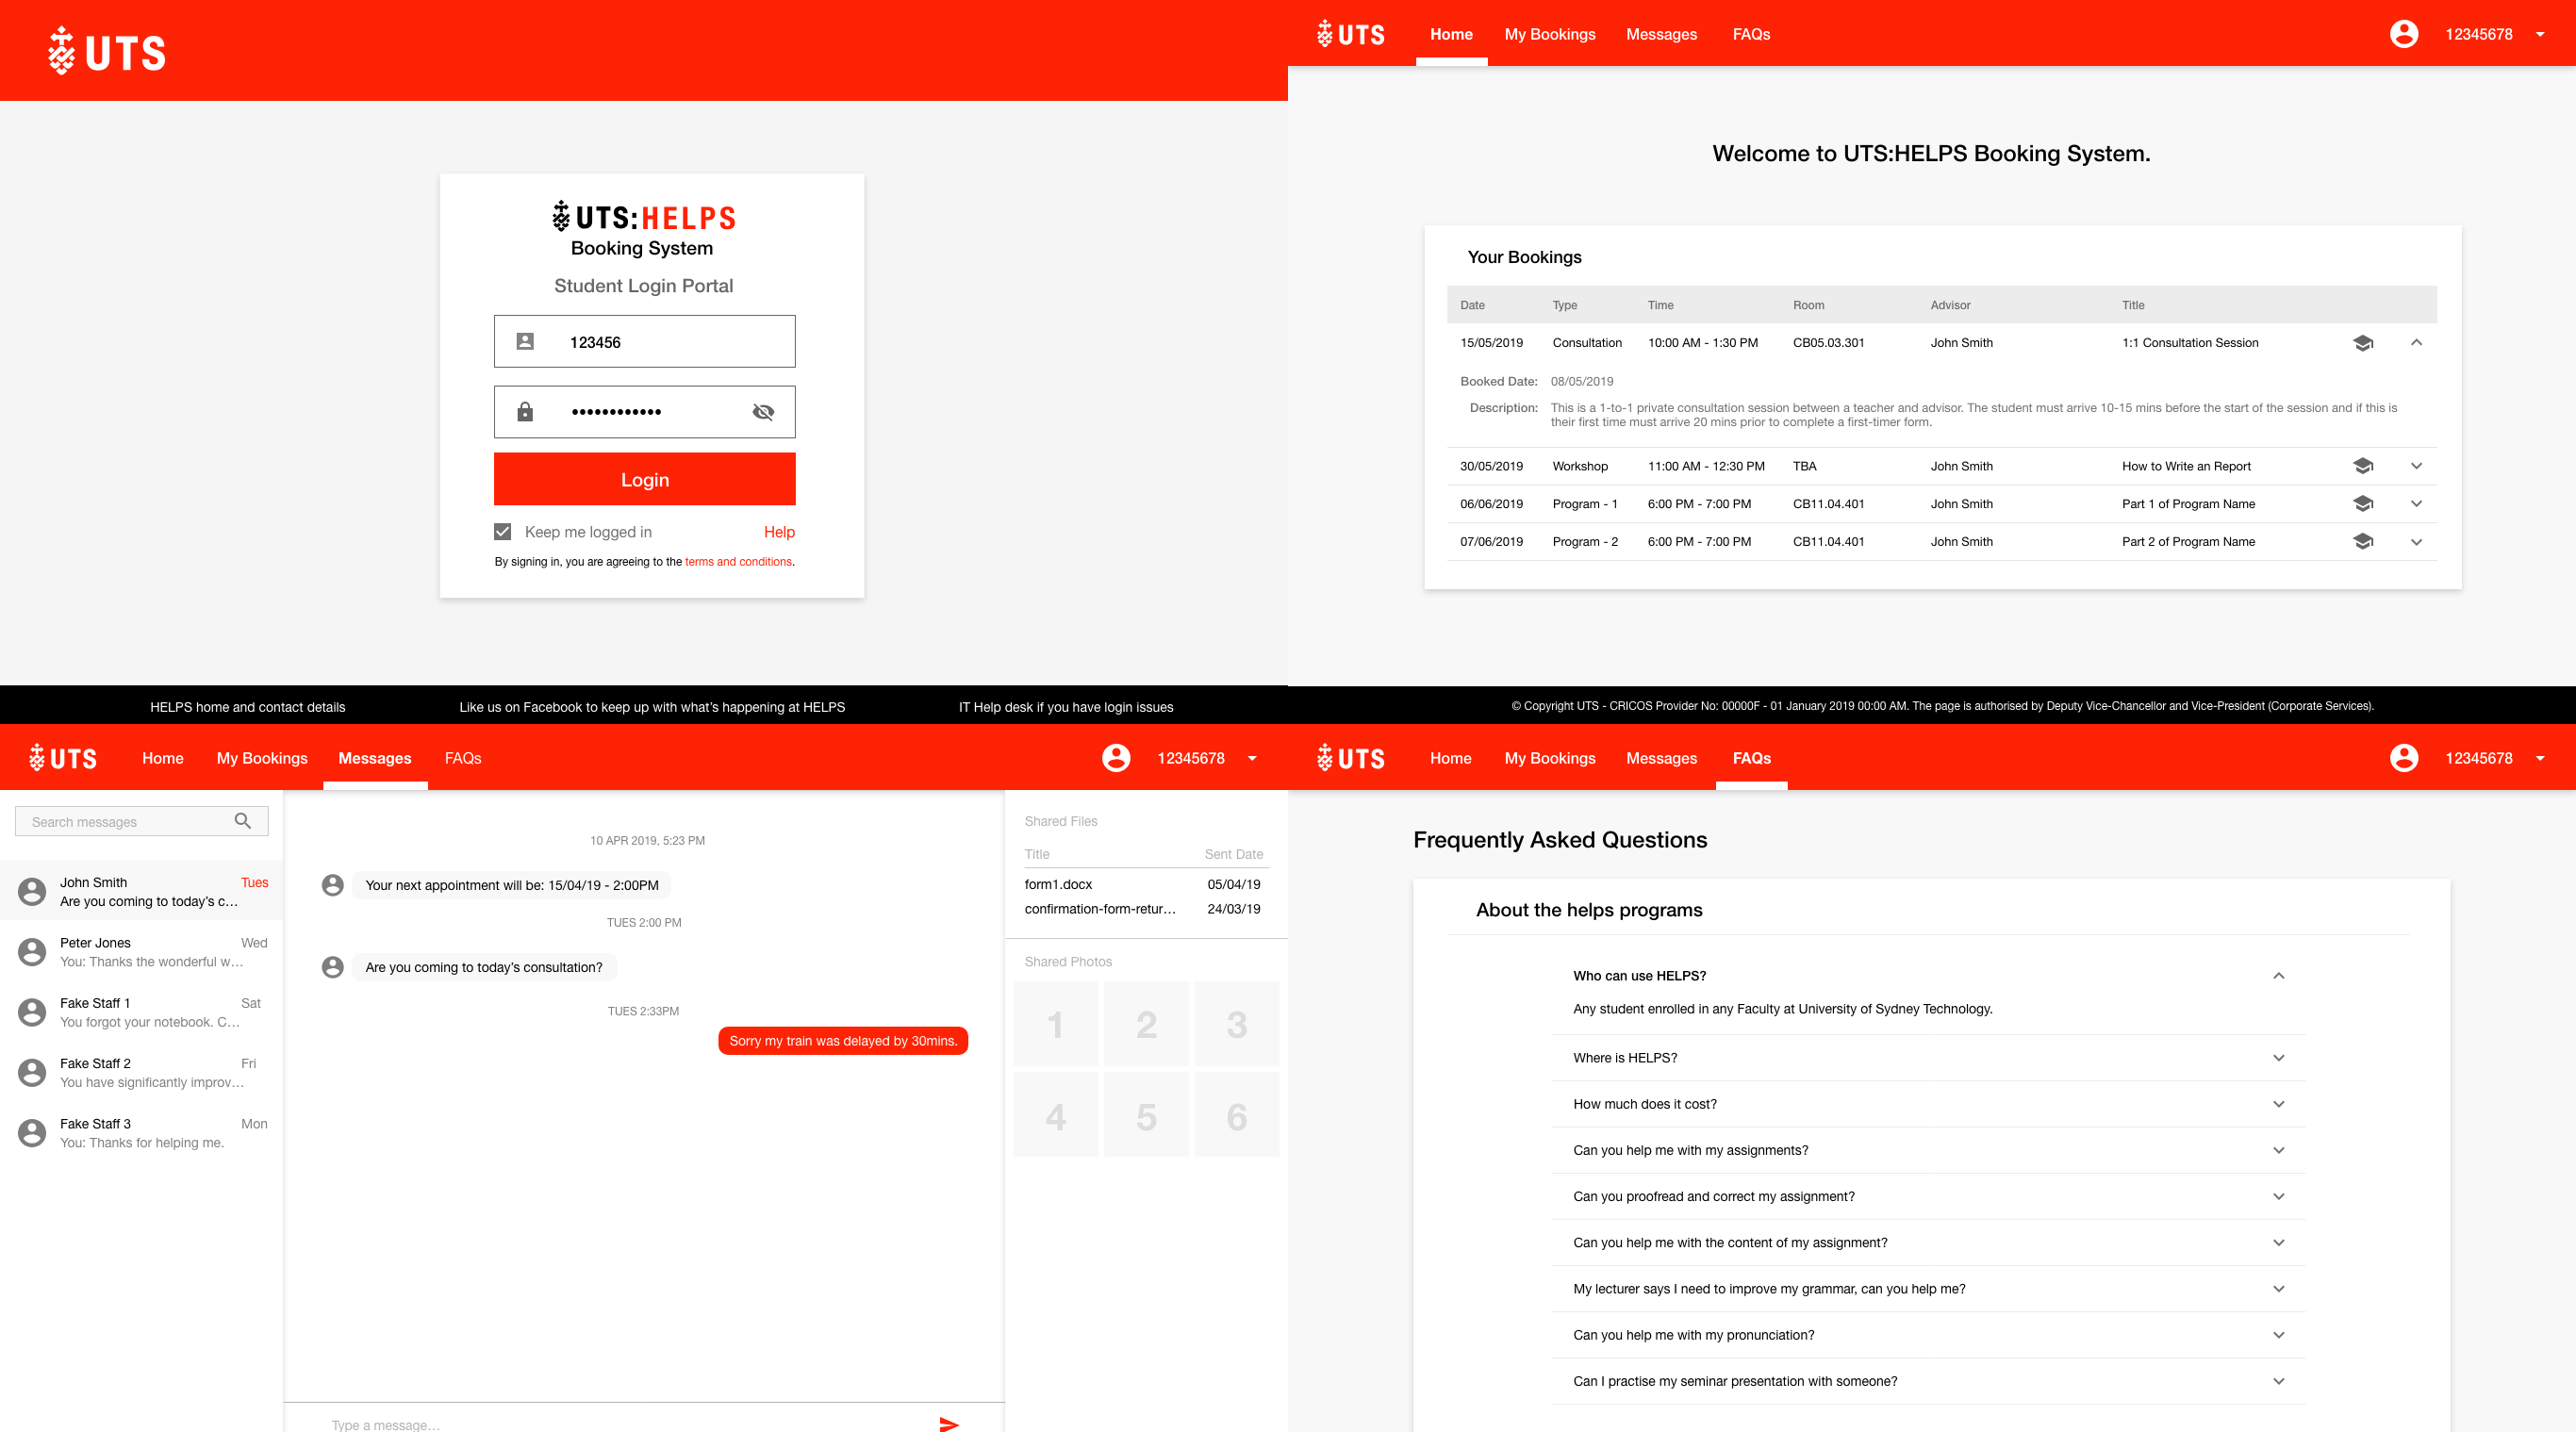Screen dimensions: 2576x1432
Task: Select My Bookings tab on the Home page
Action: (1550, 34)
